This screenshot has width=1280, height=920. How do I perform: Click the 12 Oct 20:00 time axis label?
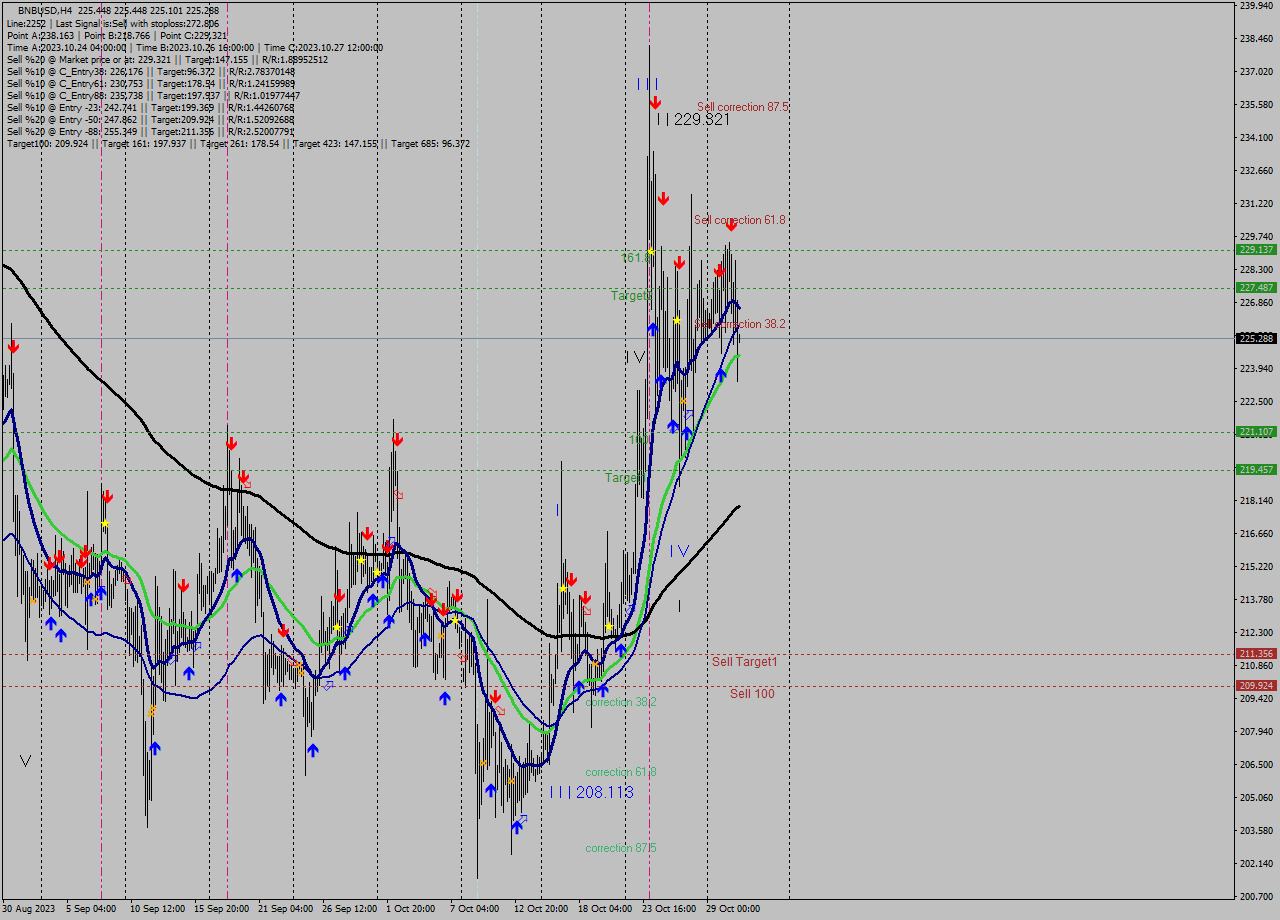pos(541,909)
